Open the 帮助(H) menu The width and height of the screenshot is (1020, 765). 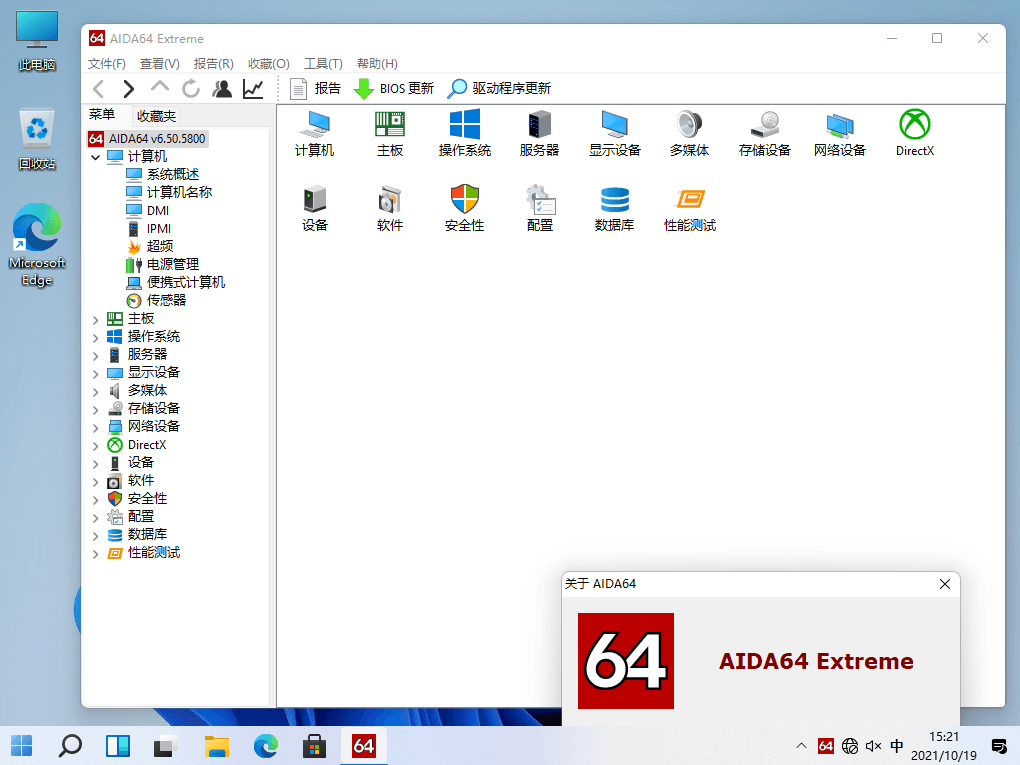pyautogui.click(x=377, y=64)
